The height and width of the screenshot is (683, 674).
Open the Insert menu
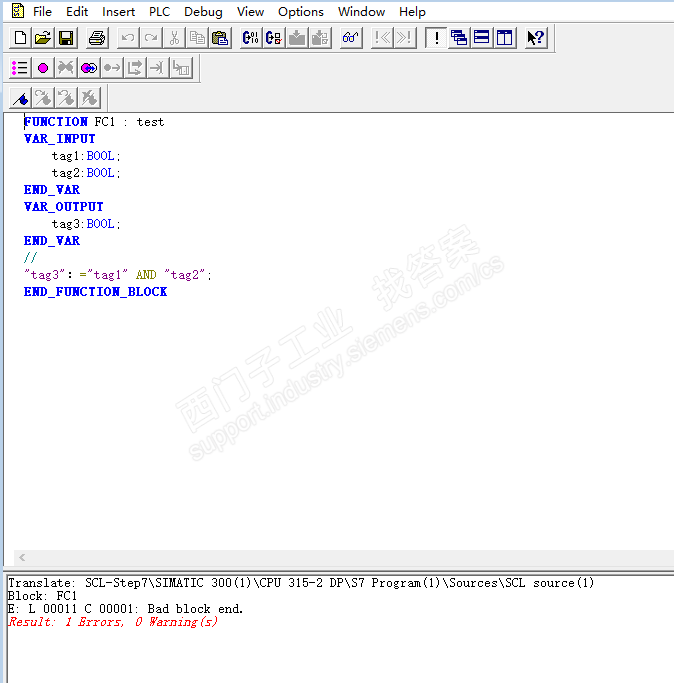(x=119, y=12)
